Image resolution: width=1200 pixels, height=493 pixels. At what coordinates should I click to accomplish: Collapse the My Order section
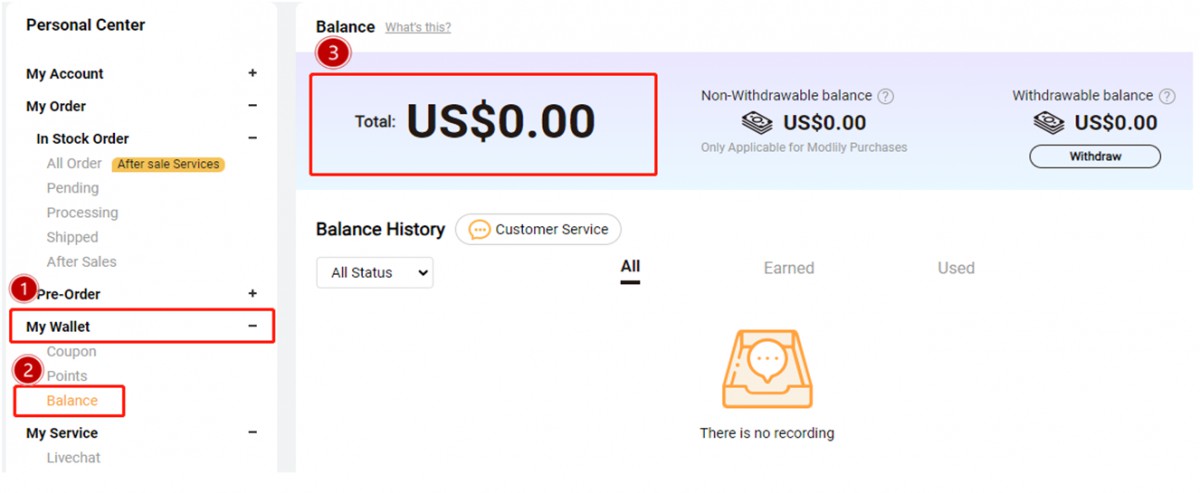(x=252, y=106)
